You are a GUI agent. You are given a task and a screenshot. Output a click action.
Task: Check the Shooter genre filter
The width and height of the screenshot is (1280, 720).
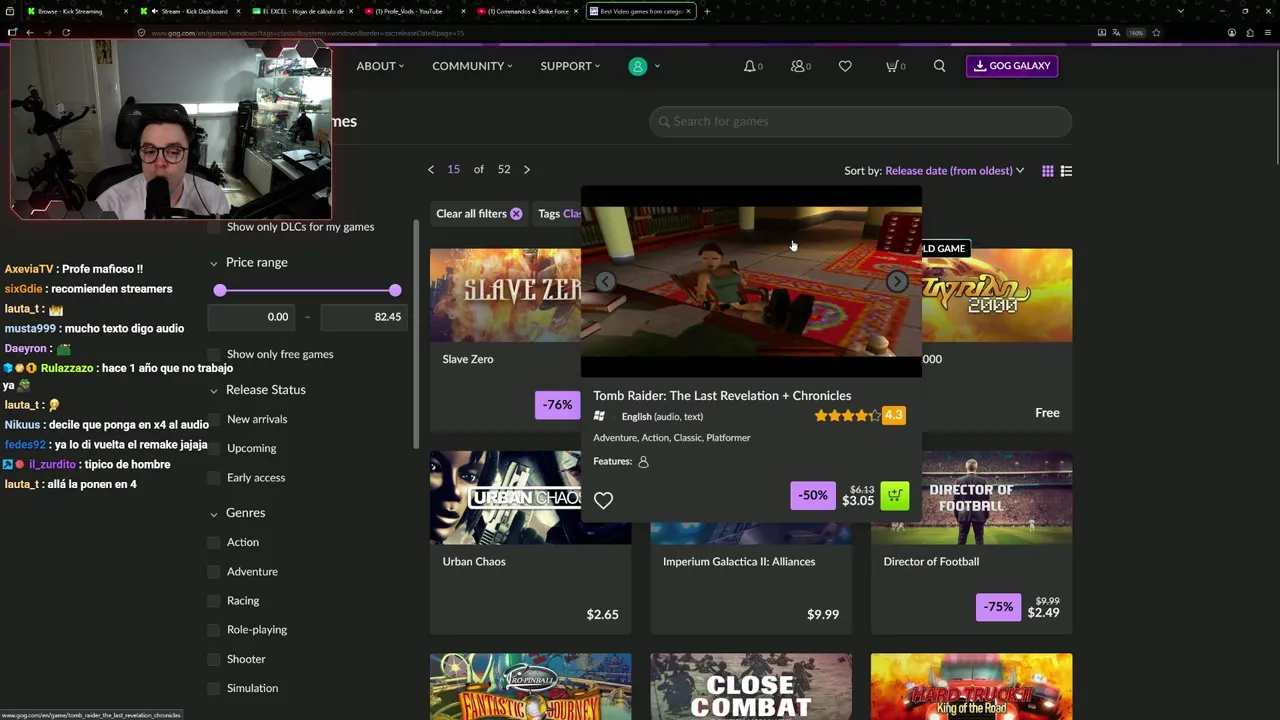coord(214,659)
